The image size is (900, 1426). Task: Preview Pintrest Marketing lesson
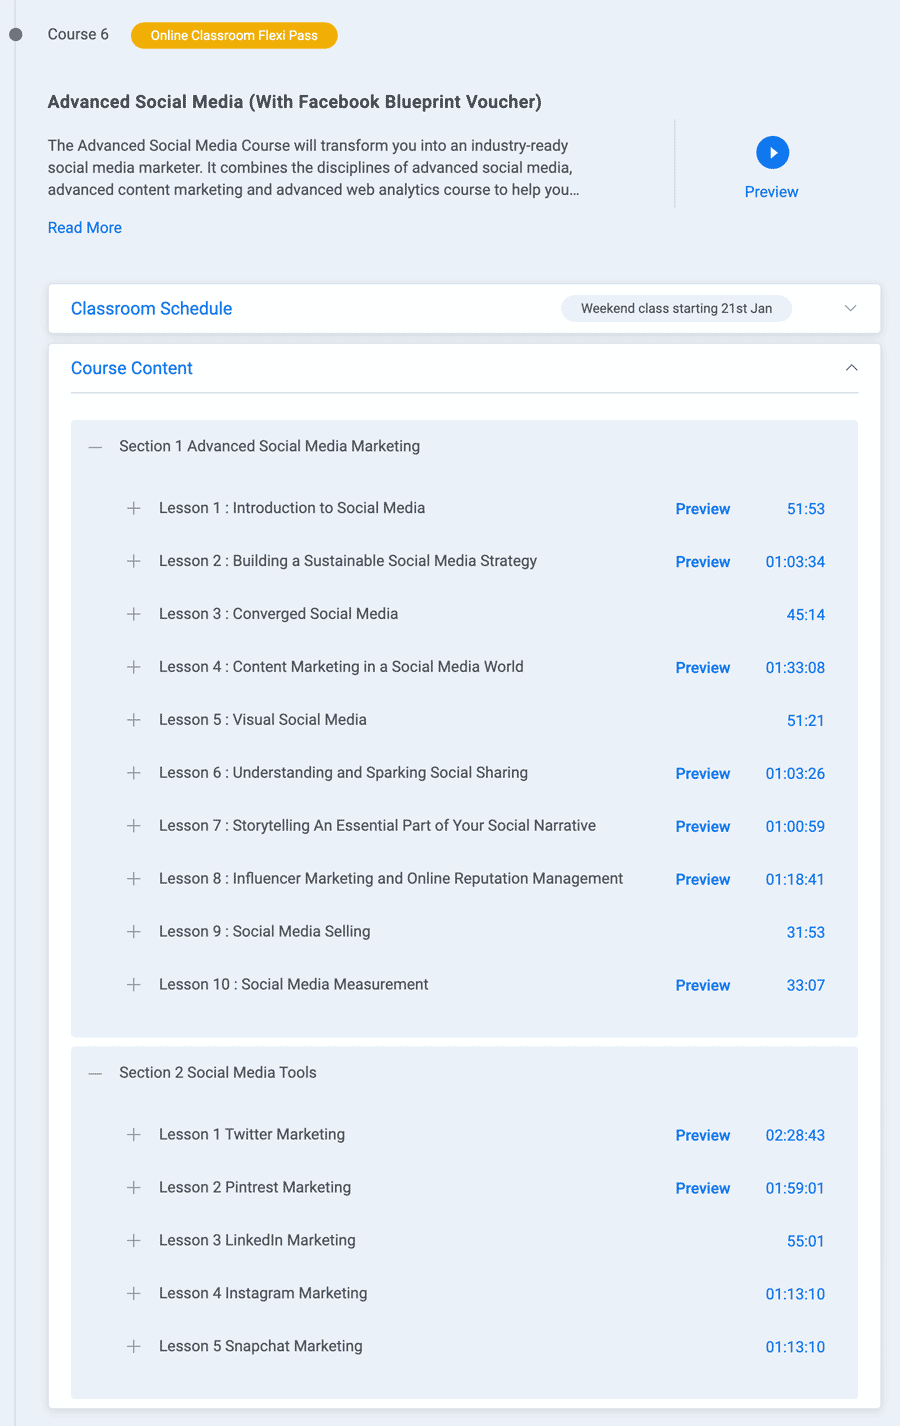(x=702, y=1189)
